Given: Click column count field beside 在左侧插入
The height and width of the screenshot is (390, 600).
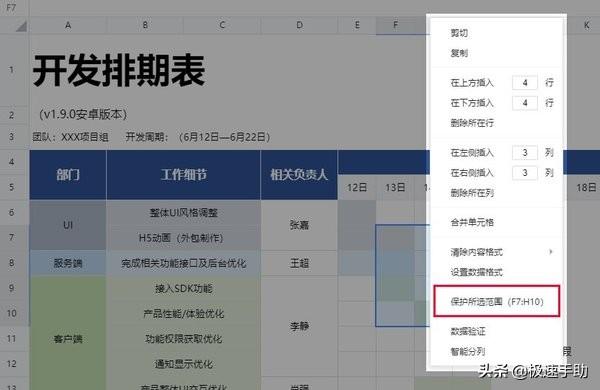Looking at the screenshot, I should pyautogui.click(x=525, y=153).
